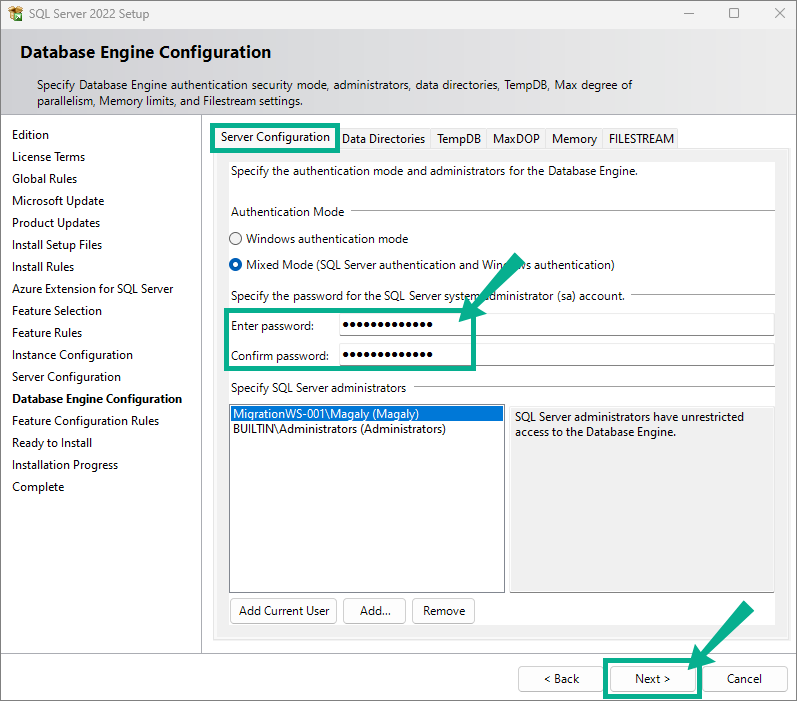Click the Add... button
This screenshot has height=701, width=797.
pos(375,611)
